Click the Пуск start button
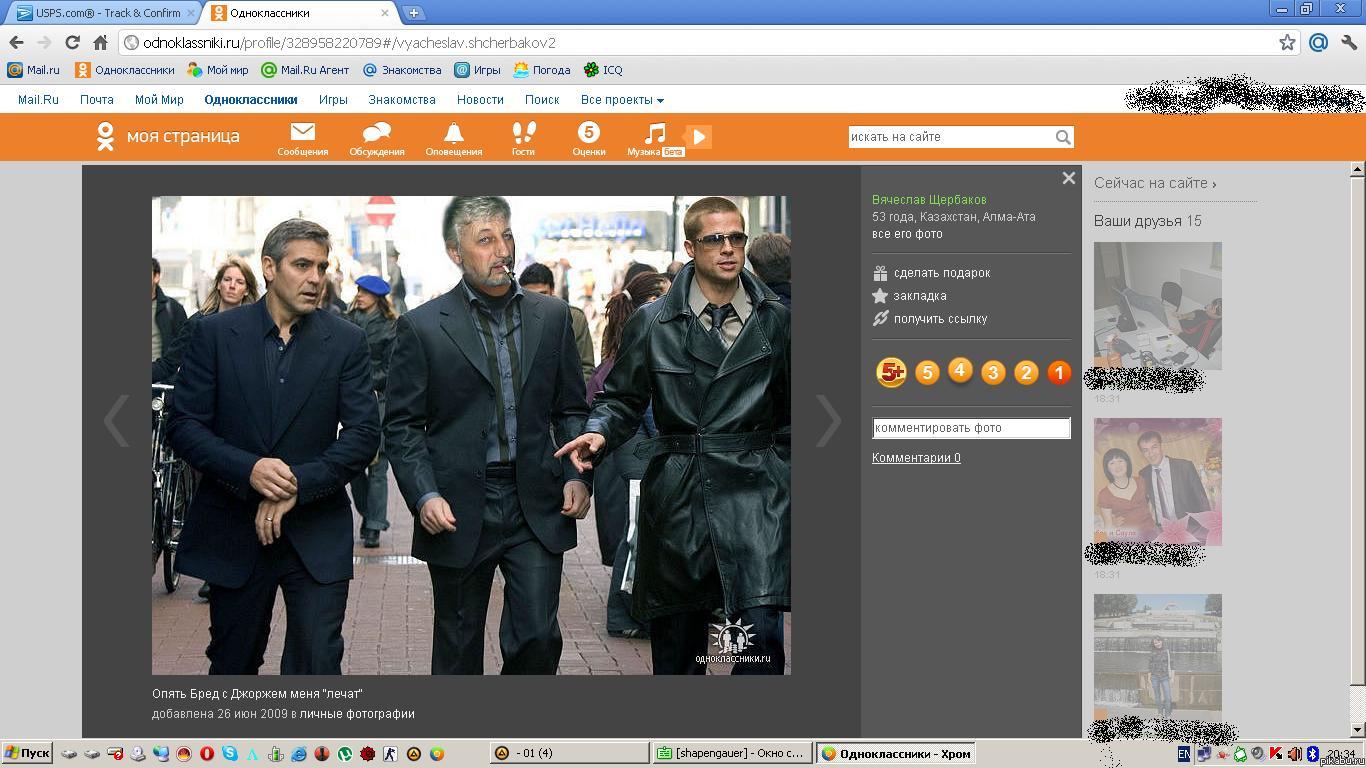Screen dimensions: 1366x768 tap(27, 753)
